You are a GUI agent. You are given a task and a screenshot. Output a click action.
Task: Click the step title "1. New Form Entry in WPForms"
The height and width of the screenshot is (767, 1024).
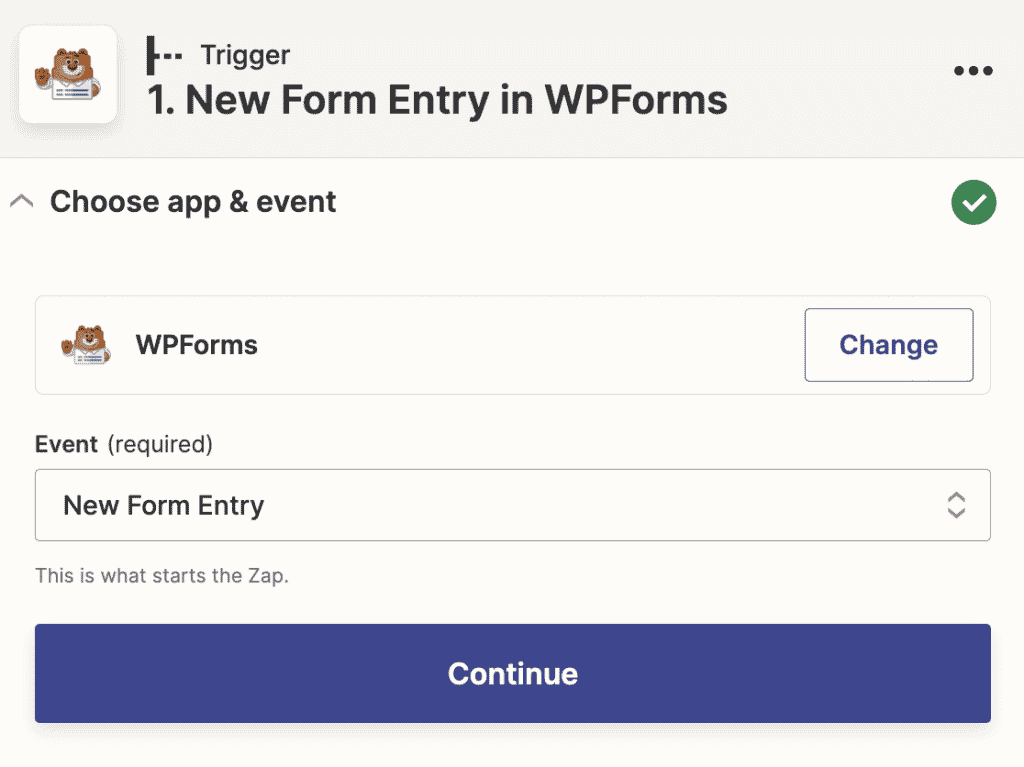(437, 100)
